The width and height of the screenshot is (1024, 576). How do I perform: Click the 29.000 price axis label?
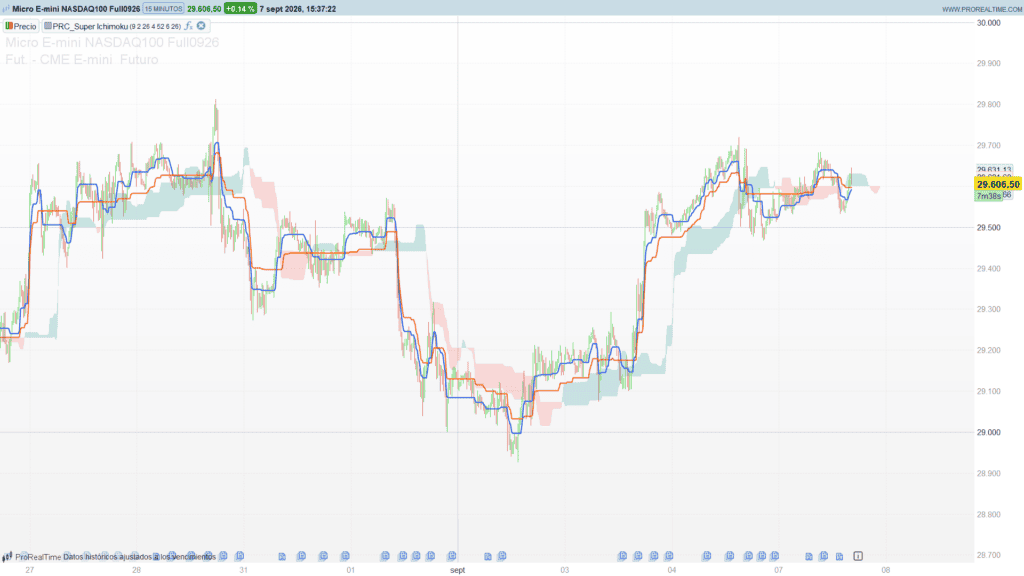(x=989, y=432)
